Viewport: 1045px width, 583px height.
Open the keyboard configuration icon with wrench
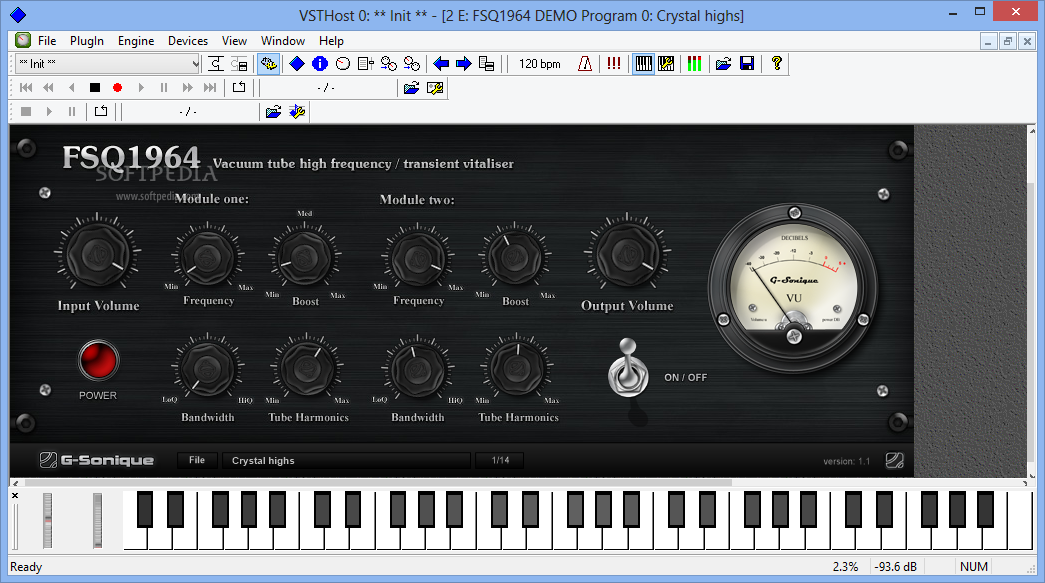(x=666, y=64)
